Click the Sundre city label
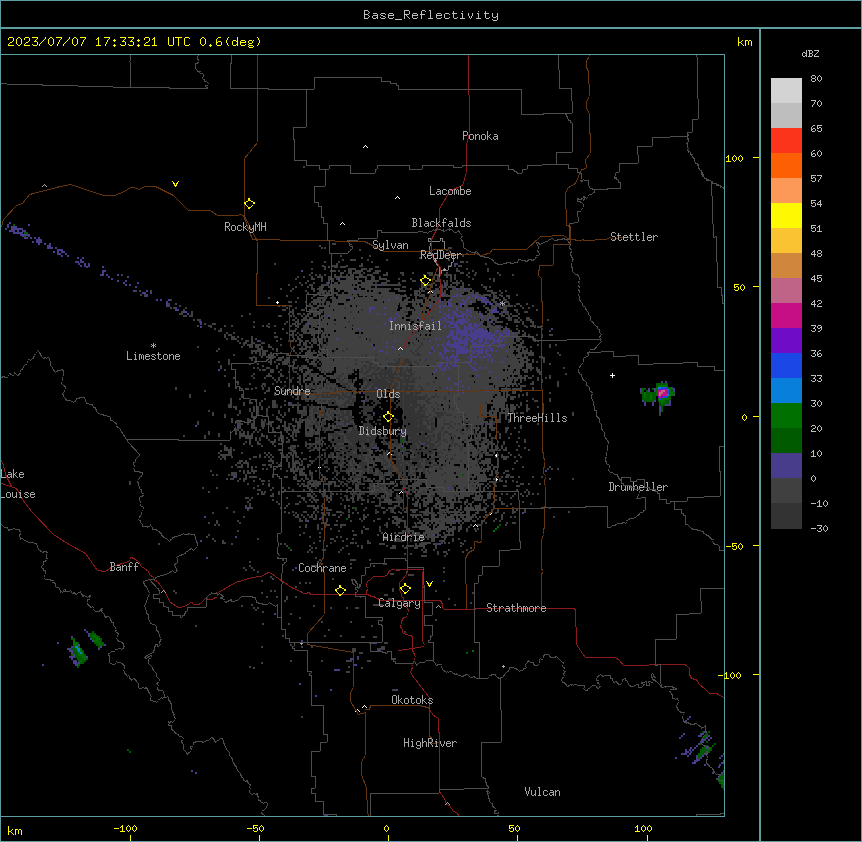The width and height of the screenshot is (862, 842). [292, 391]
